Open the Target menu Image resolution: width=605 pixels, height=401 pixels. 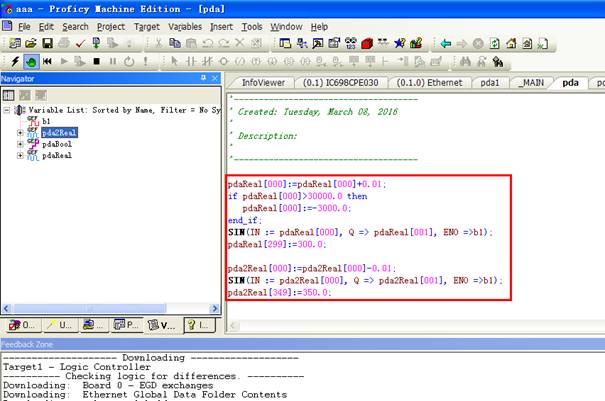[x=146, y=26]
